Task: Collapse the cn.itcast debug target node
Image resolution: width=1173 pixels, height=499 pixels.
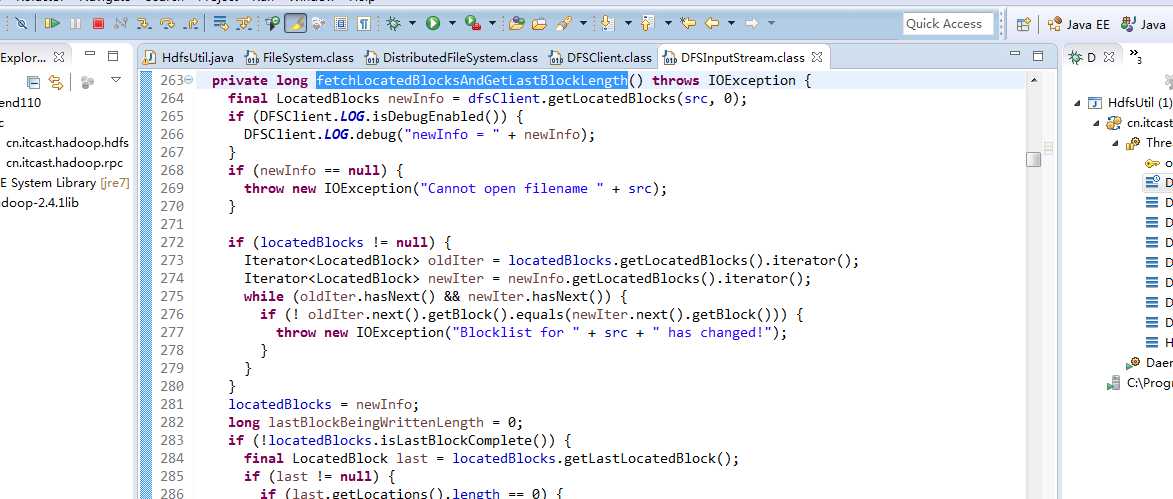Action: tap(1097, 123)
